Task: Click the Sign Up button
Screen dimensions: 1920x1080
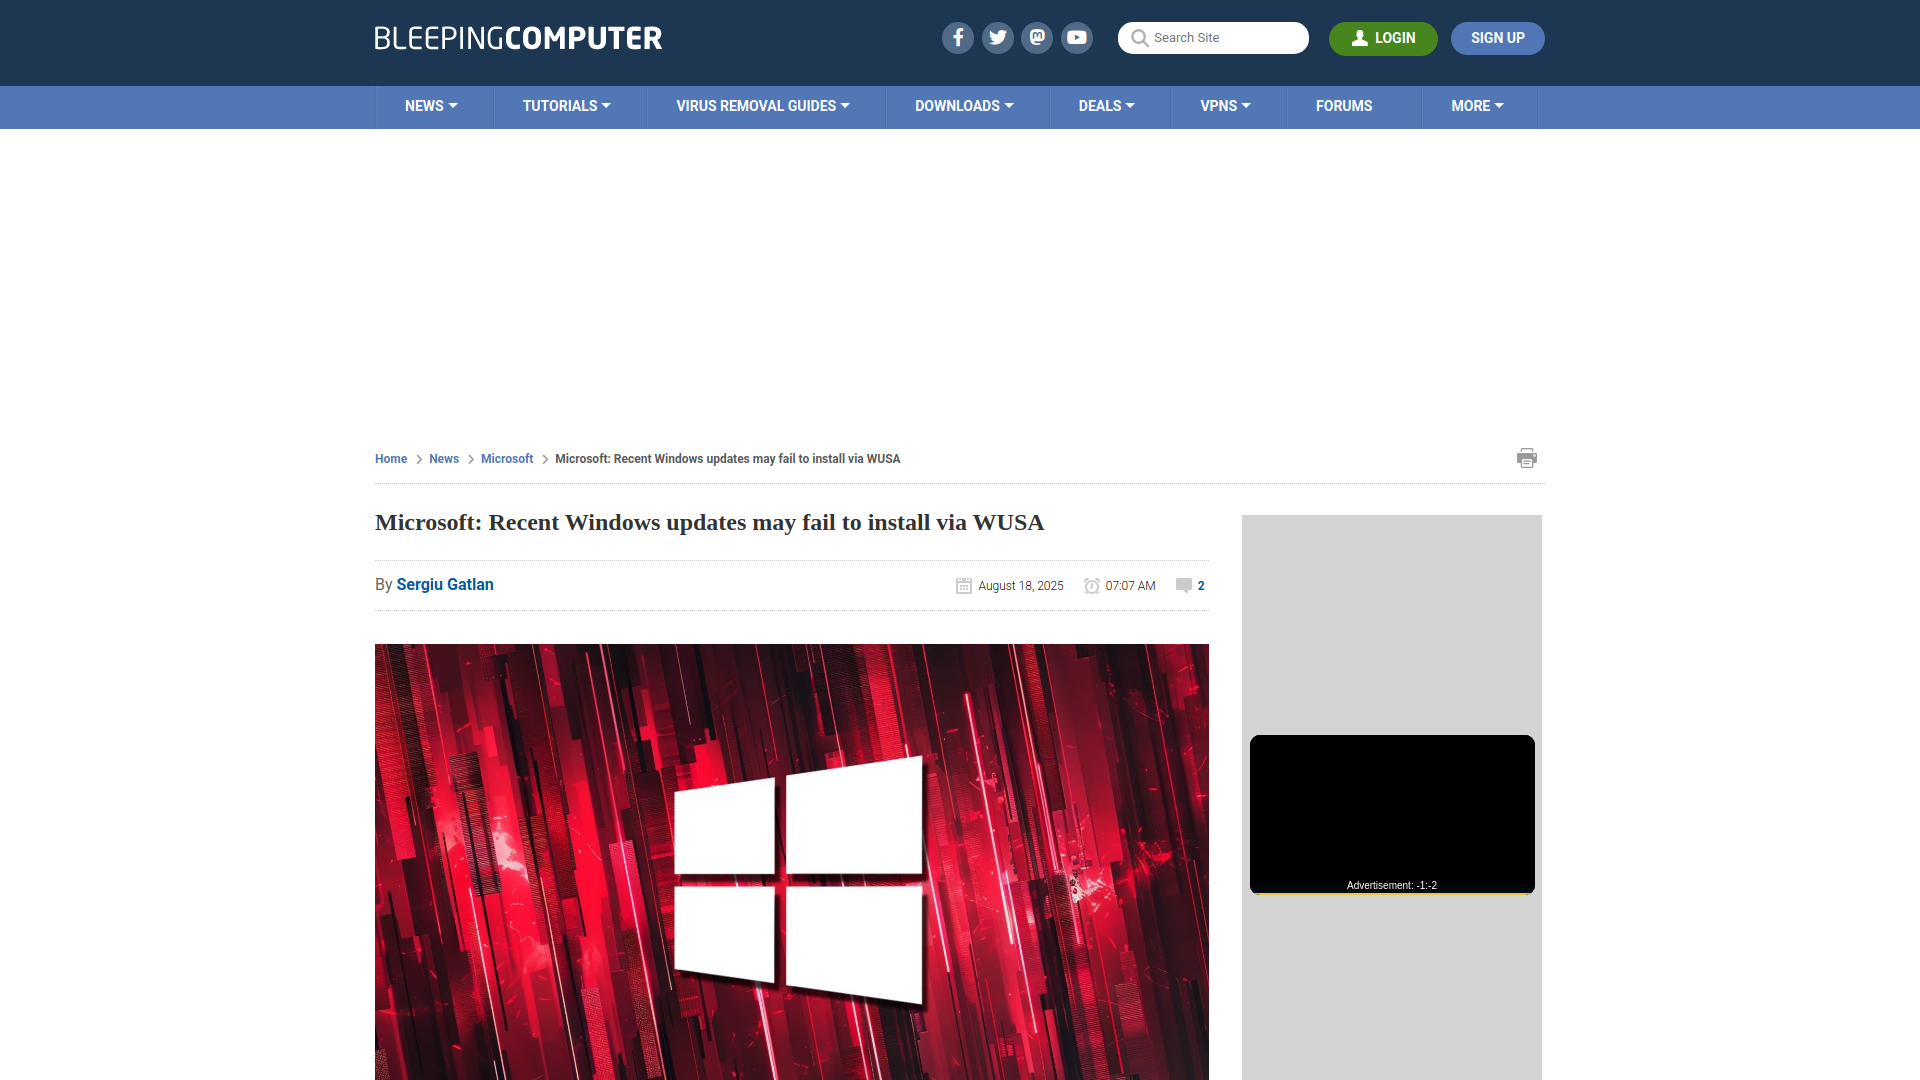Action: pyautogui.click(x=1497, y=38)
